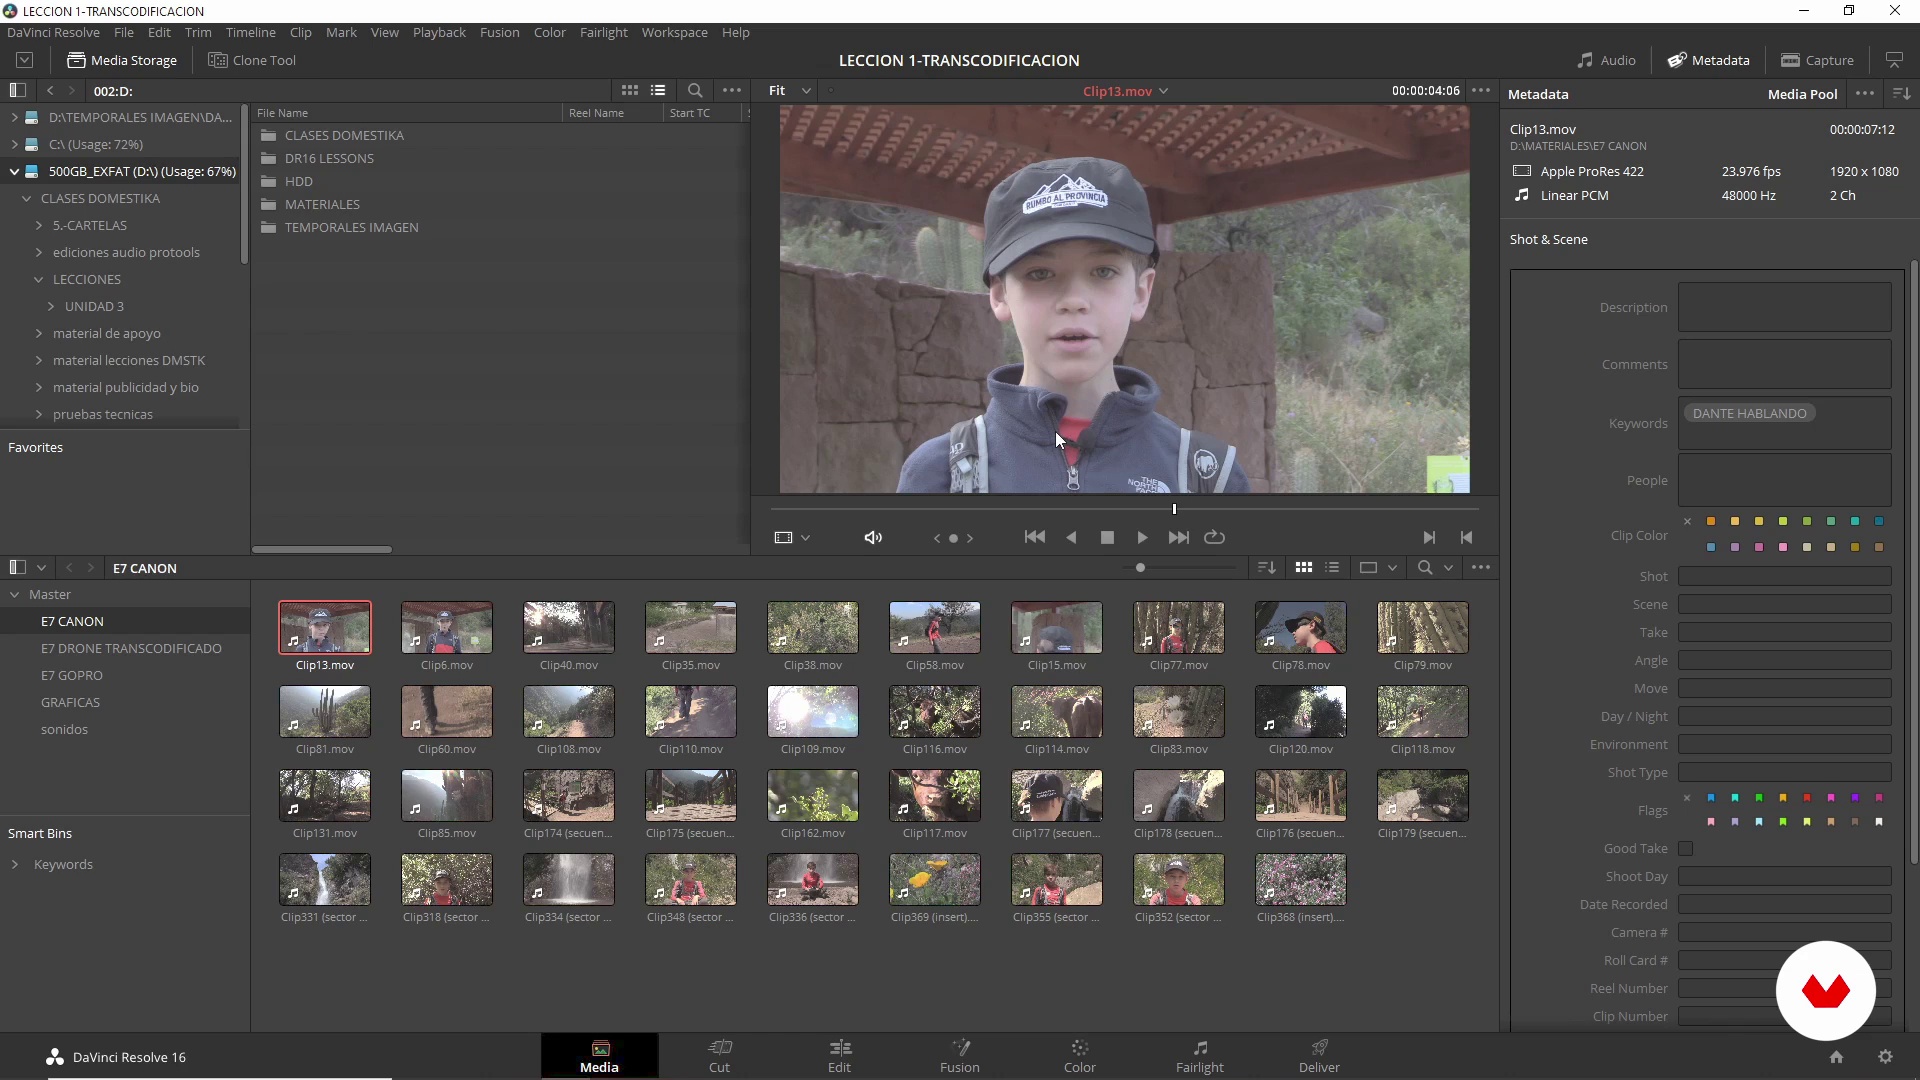Set mark out point
The width and height of the screenshot is (1920, 1080).
pos(1466,538)
